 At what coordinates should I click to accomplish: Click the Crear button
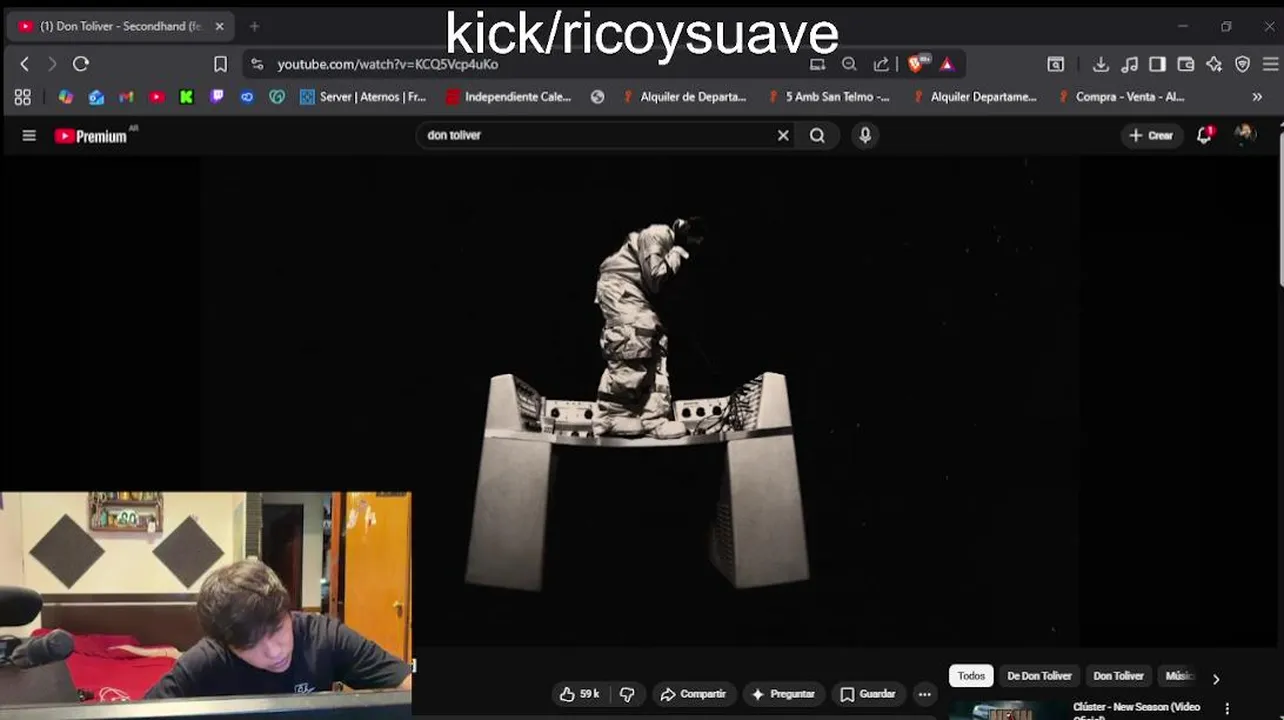pyautogui.click(x=1151, y=135)
